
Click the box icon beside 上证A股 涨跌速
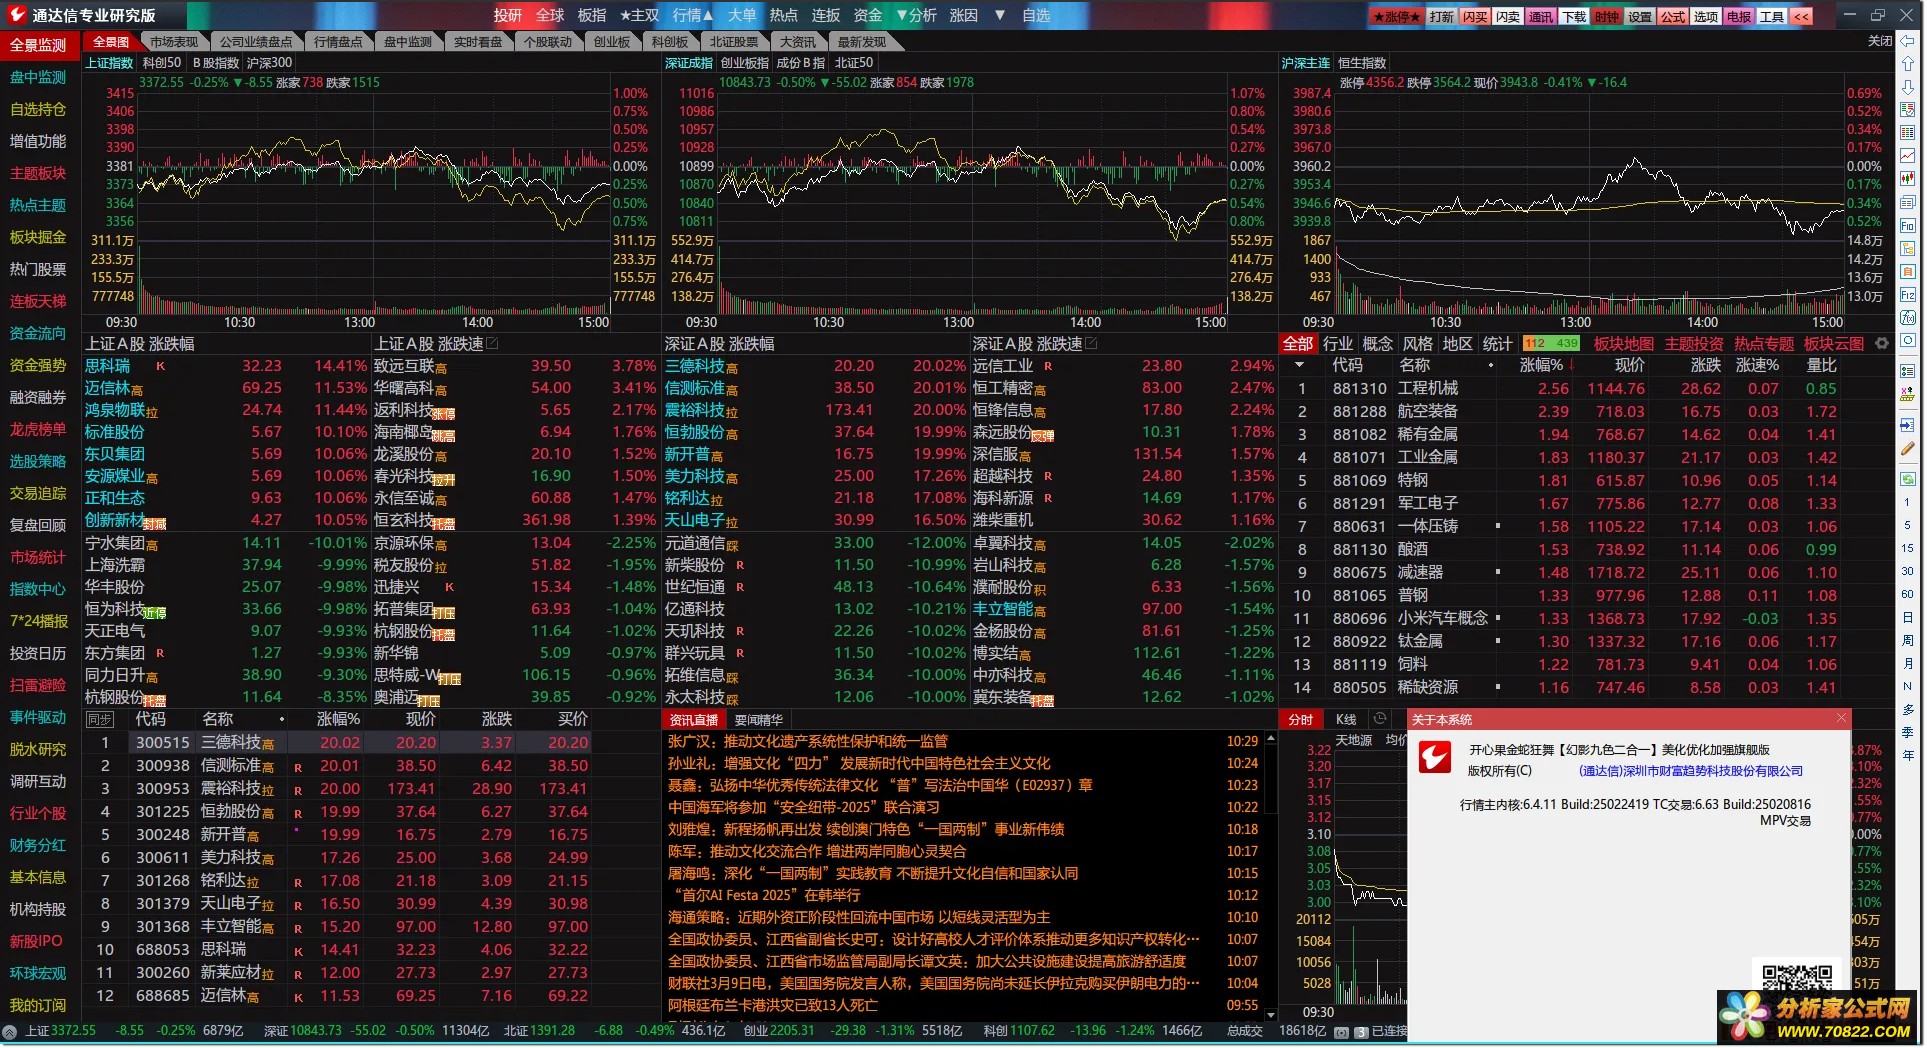point(493,344)
